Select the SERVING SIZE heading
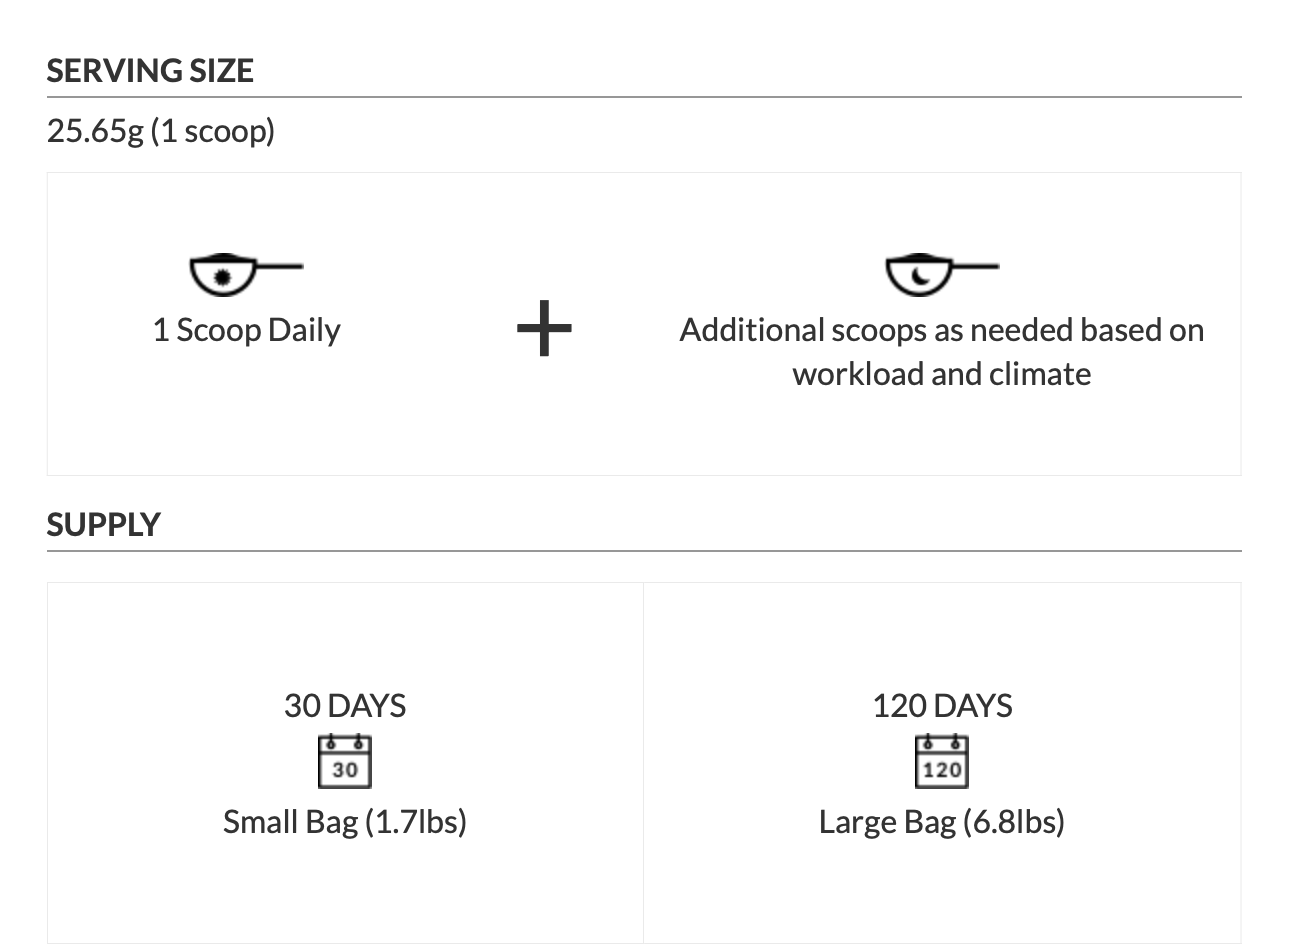This screenshot has width=1316, height=948. (x=150, y=71)
